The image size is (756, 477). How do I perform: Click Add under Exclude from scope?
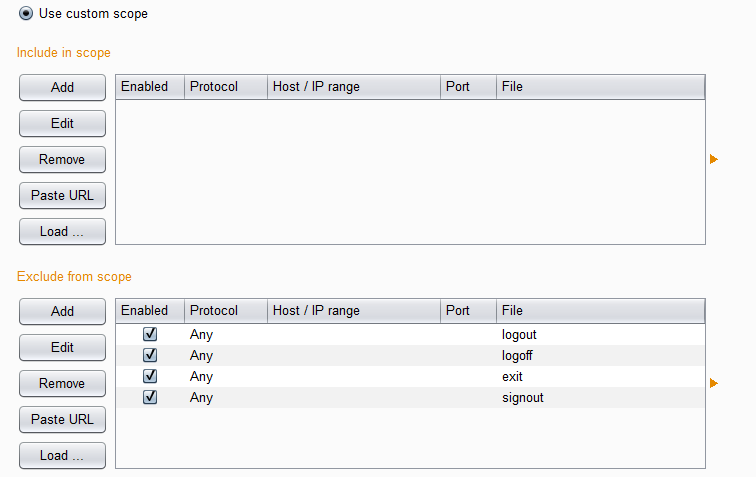pyautogui.click(x=62, y=312)
